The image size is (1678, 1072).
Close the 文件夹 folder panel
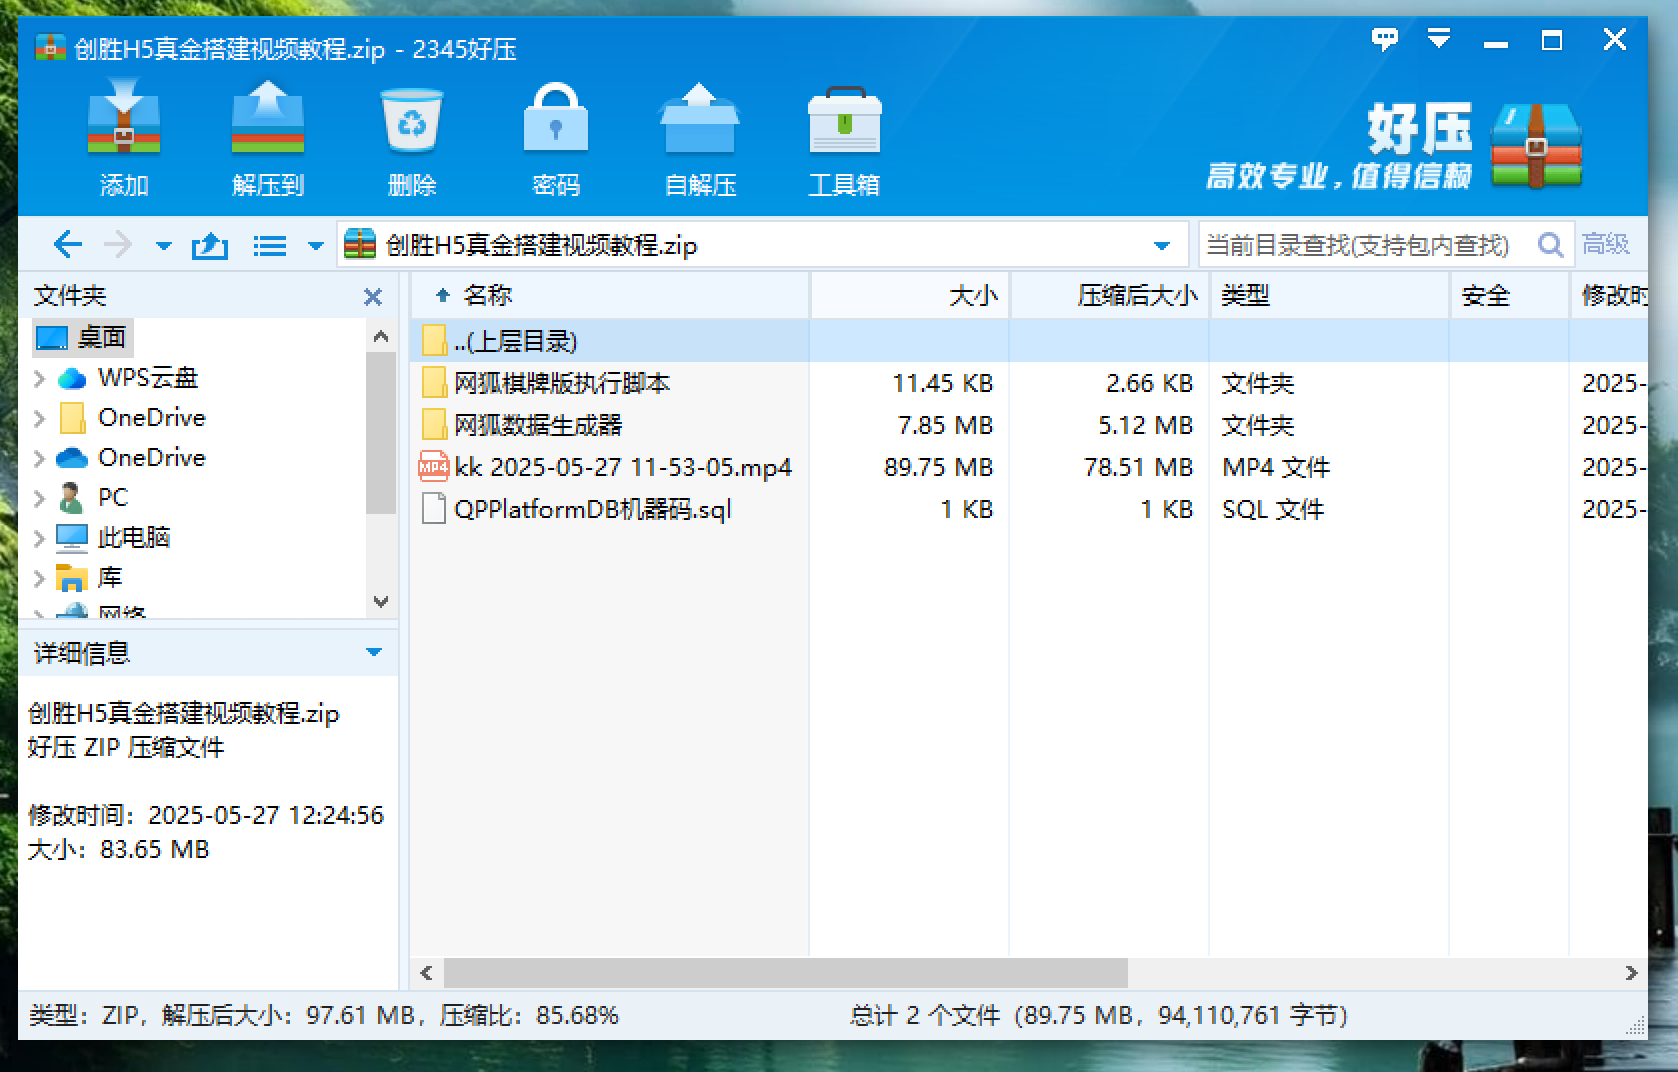373,297
